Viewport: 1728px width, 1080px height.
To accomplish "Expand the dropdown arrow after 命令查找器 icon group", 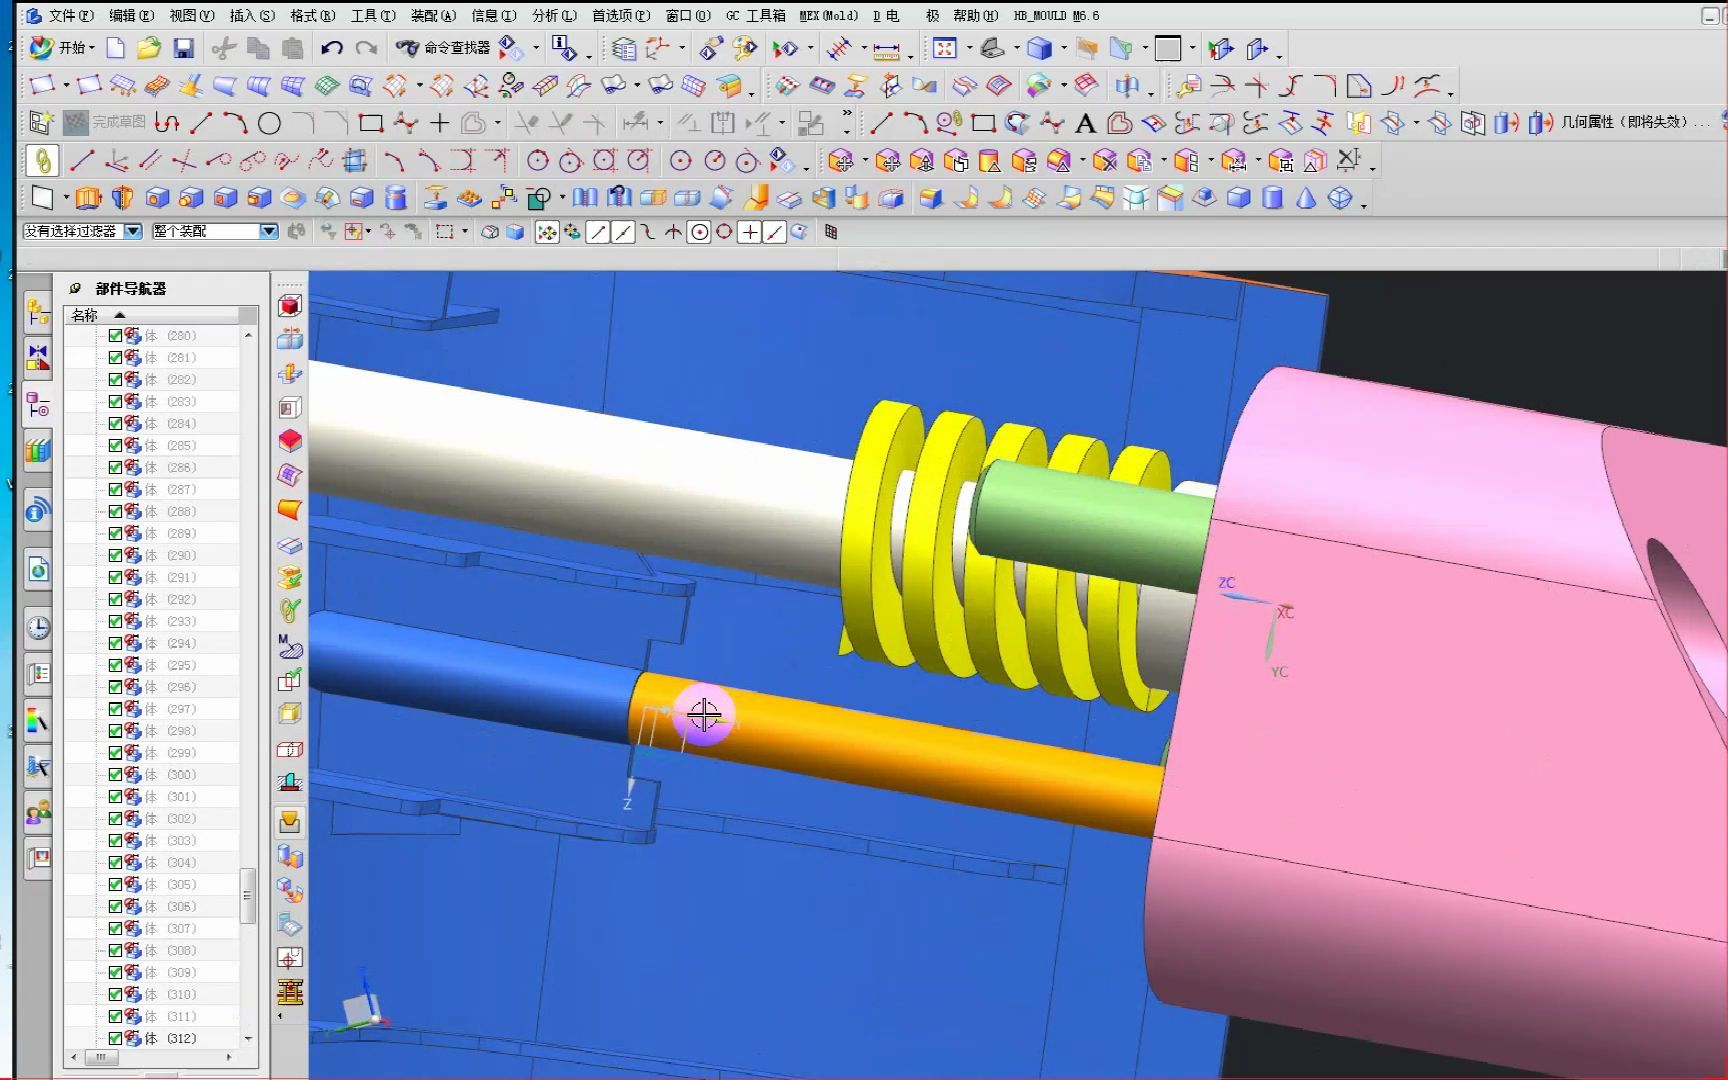I will tap(536, 48).
